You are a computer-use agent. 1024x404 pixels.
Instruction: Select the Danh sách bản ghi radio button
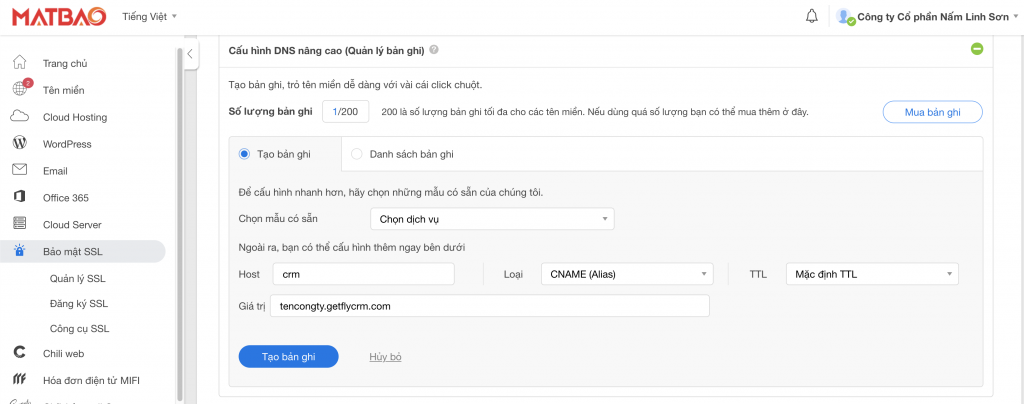[x=357, y=155]
